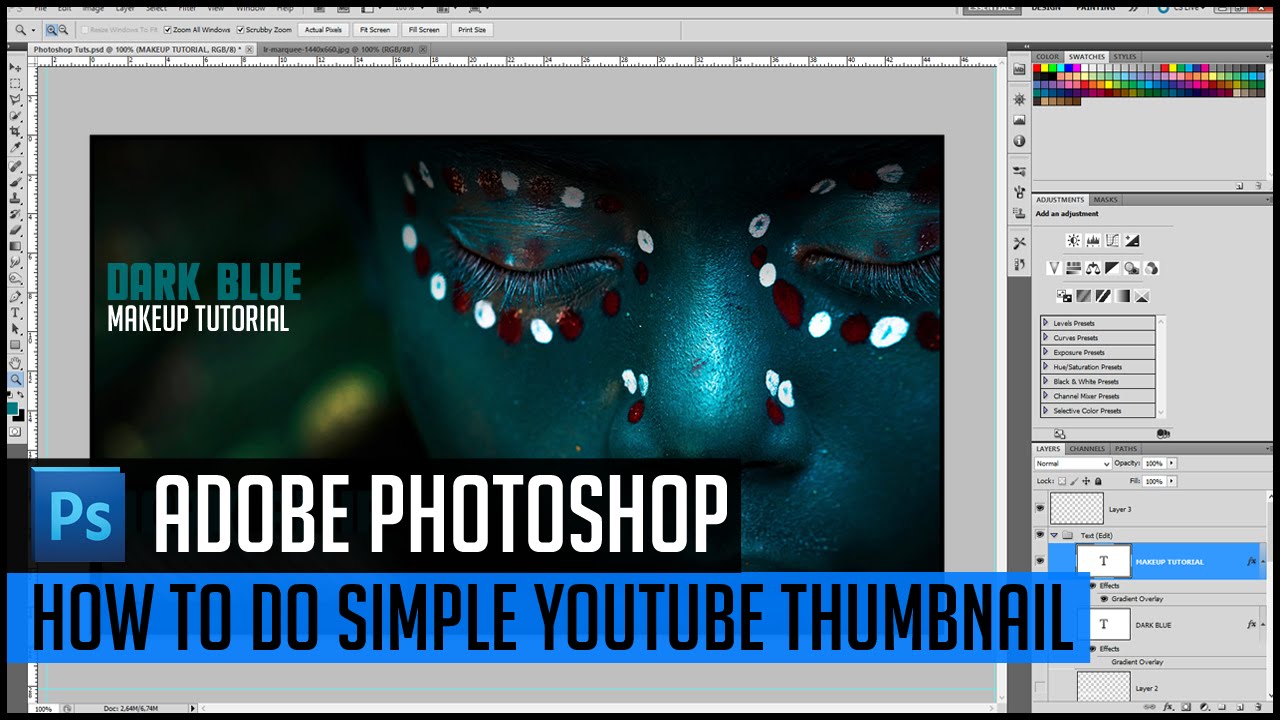The width and height of the screenshot is (1280, 720).
Task: Show Layer 2 via its visibility box
Action: tap(1041, 688)
